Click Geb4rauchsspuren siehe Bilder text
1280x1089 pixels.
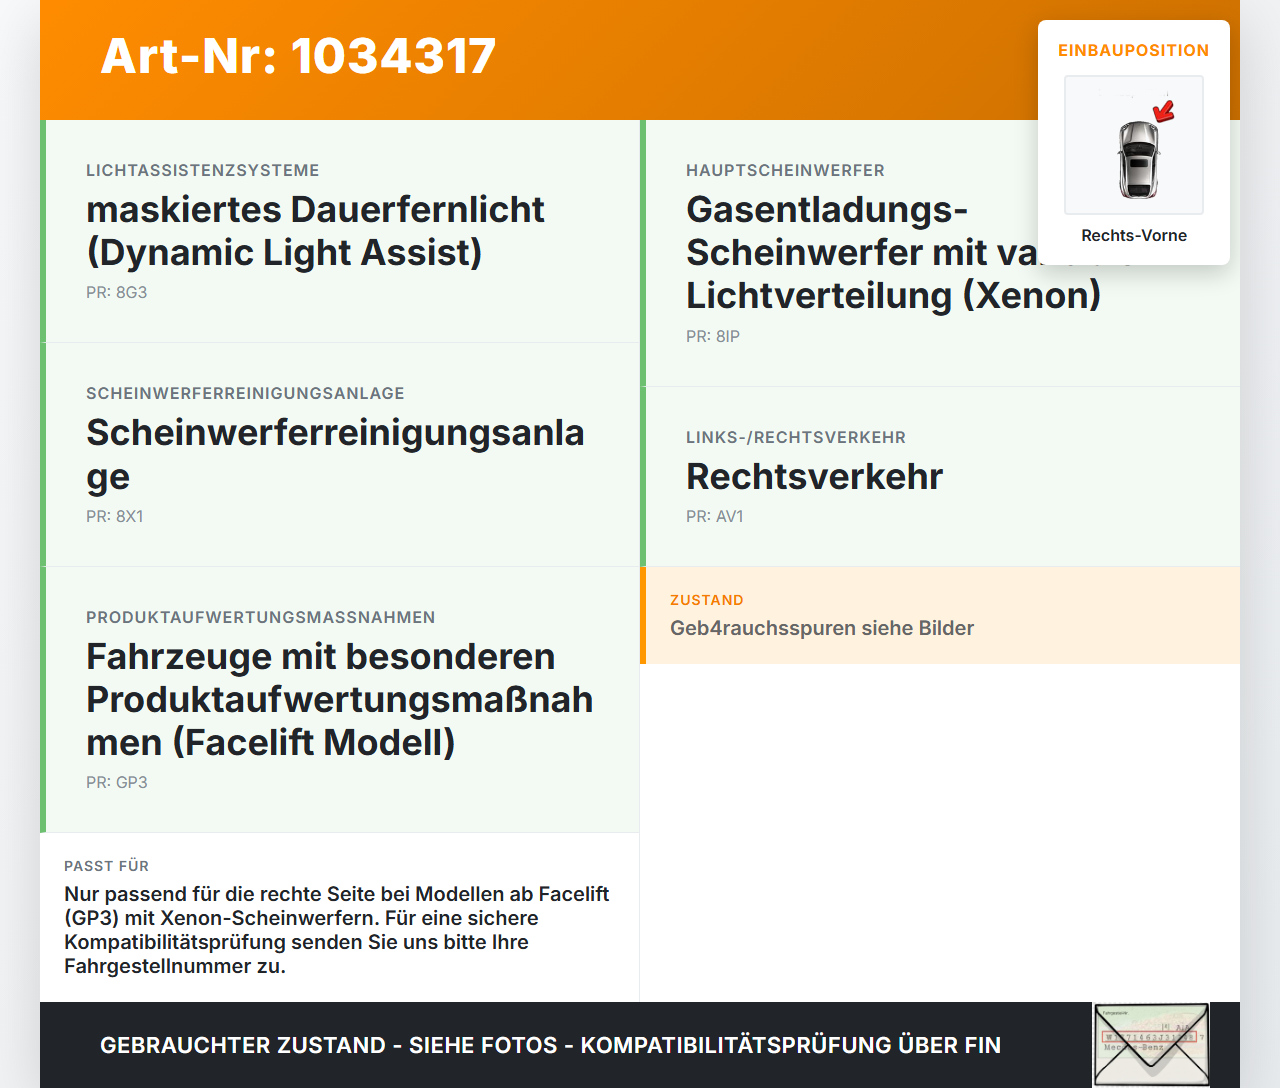[x=822, y=628]
